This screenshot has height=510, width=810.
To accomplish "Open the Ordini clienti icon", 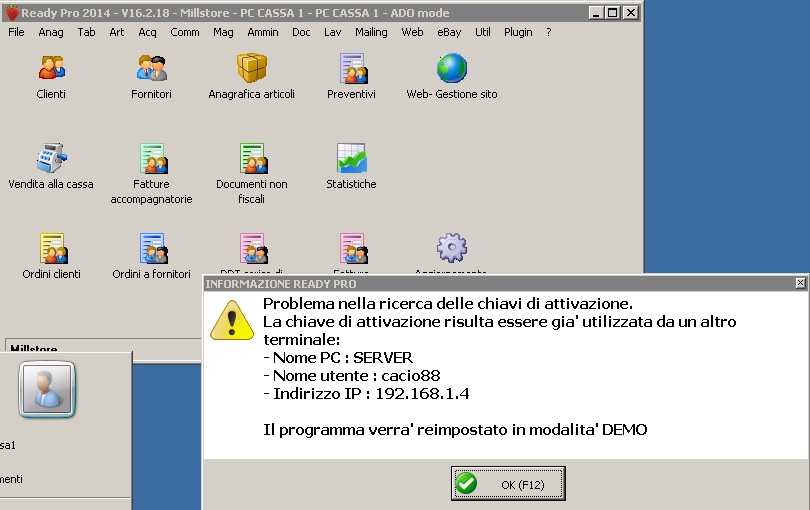I will click(53, 248).
